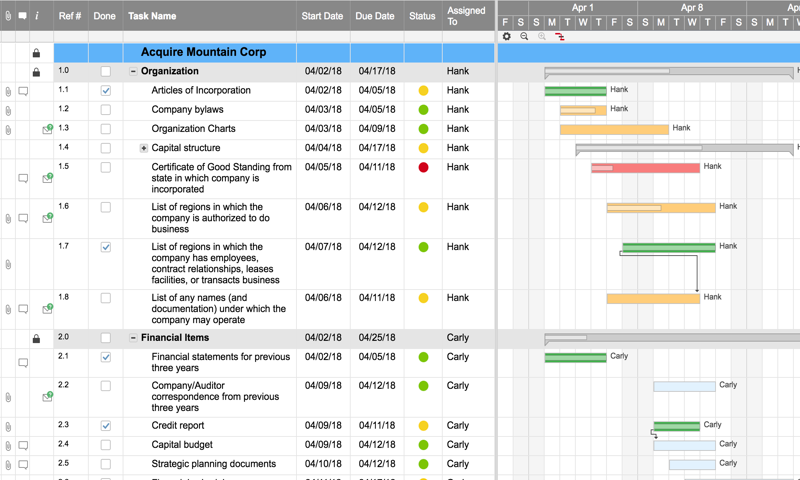The height and width of the screenshot is (480, 800).
Task: Zoom out the Gantt timeline
Action: (x=525, y=37)
